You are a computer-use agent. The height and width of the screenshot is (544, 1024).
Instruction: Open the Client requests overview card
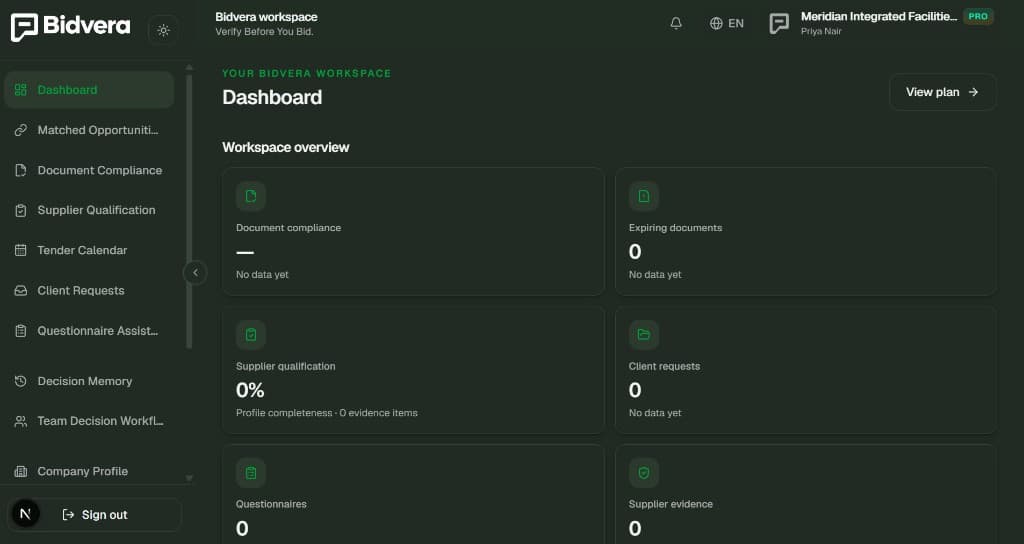coord(806,370)
